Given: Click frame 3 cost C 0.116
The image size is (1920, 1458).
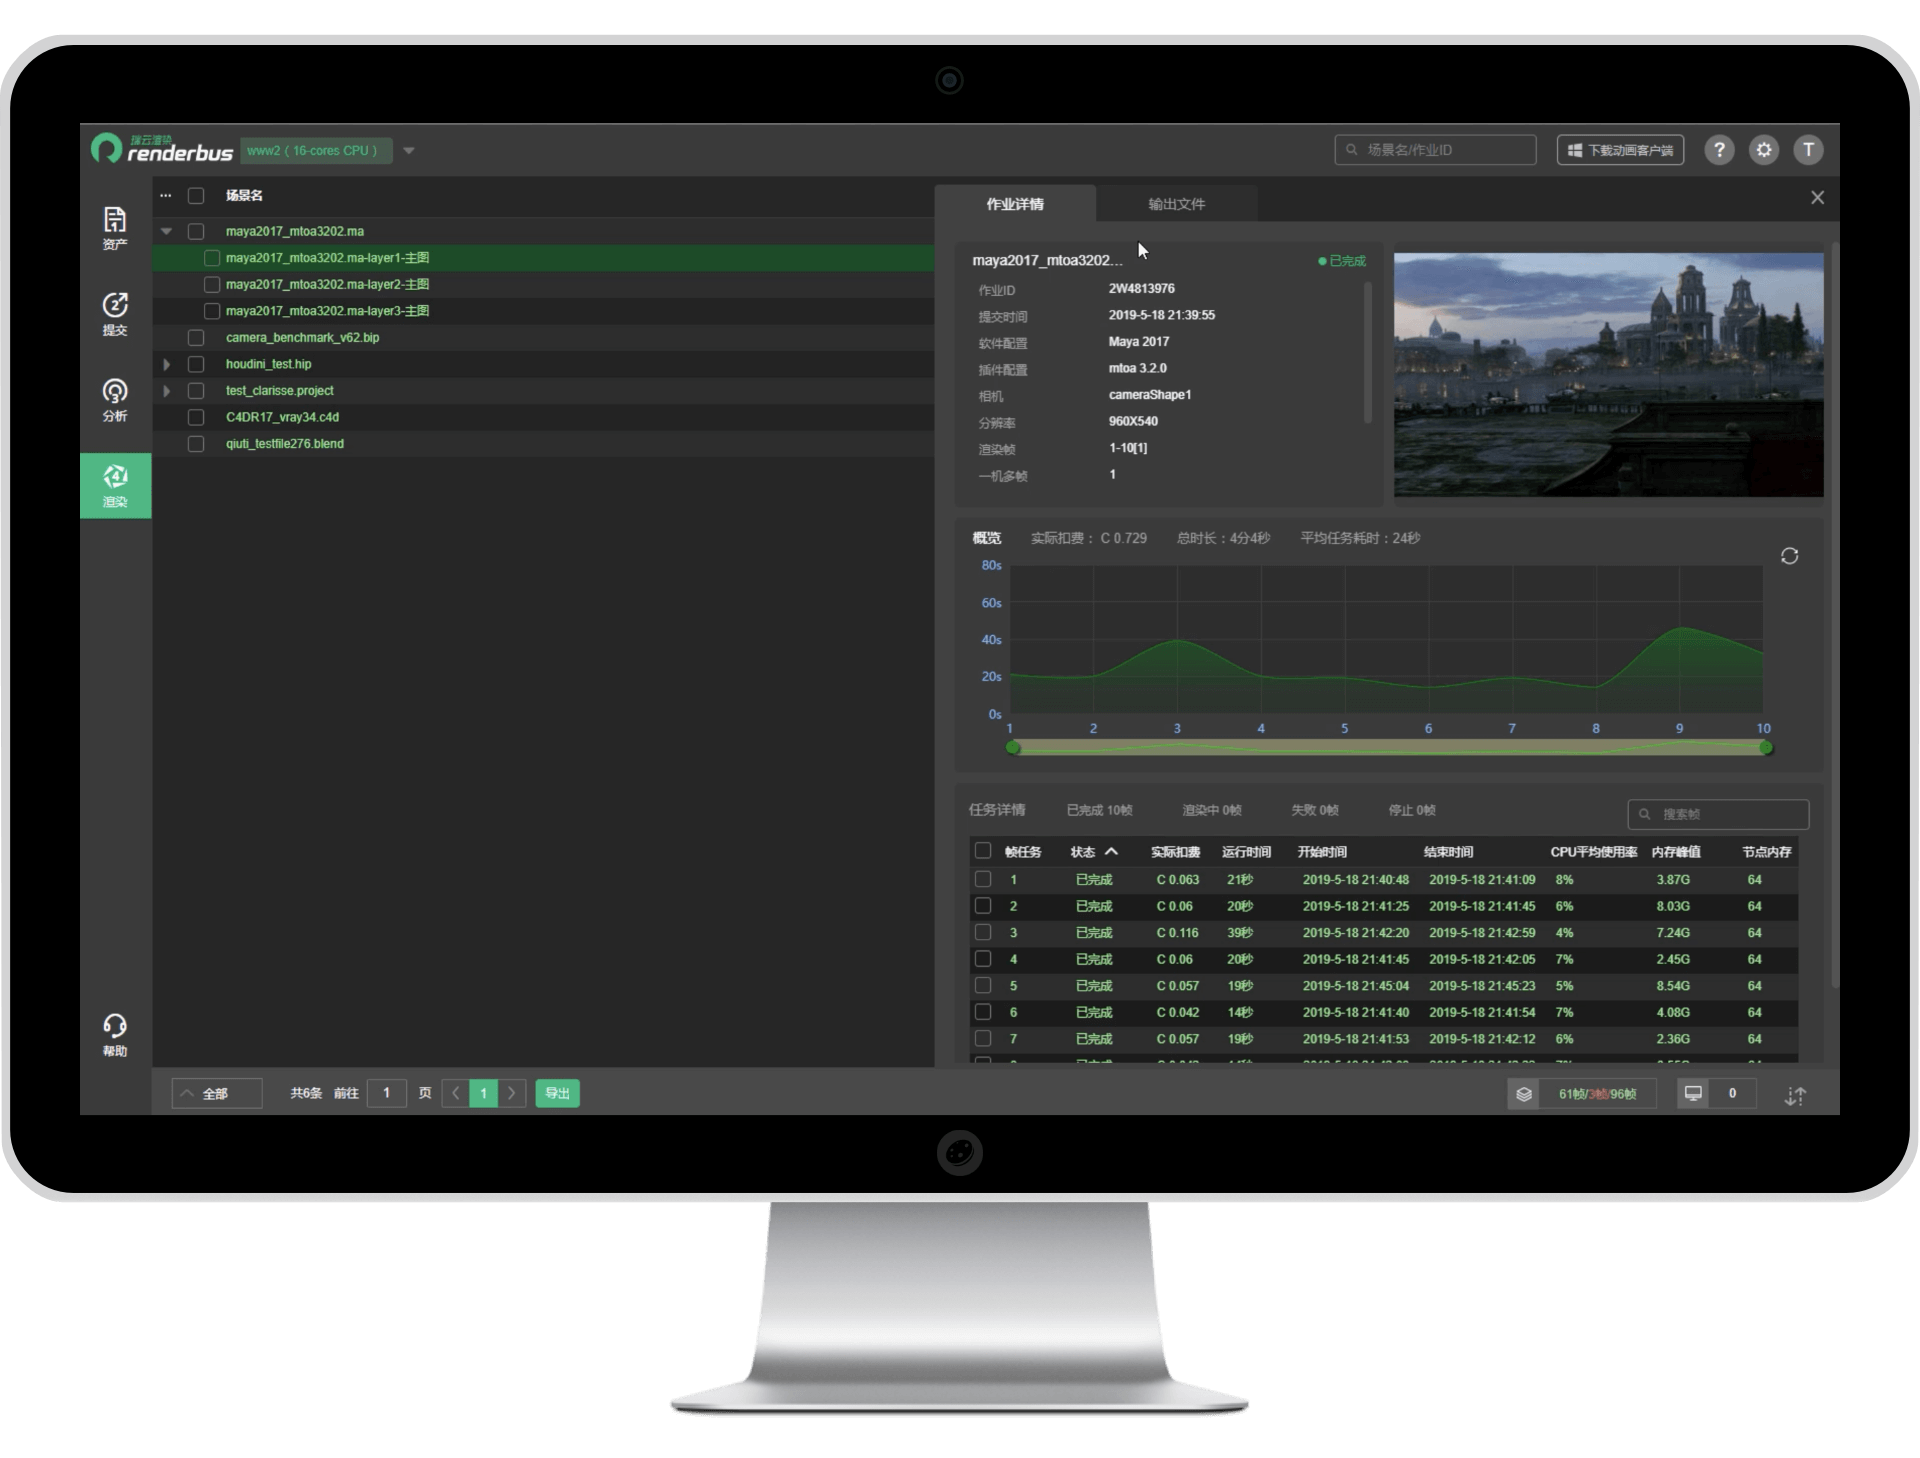Looking at the screenshot, I should pos(1177,933).
